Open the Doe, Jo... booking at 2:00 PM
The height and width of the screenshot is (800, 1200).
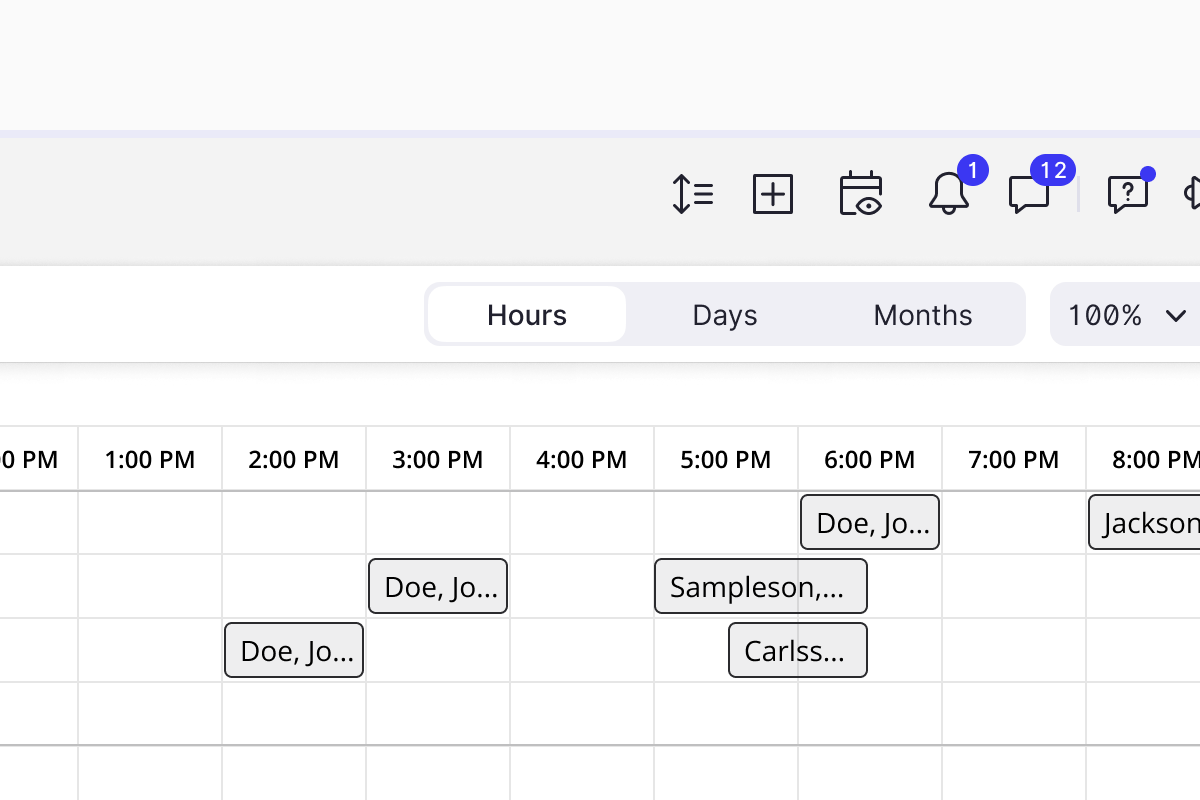point(294,650)
